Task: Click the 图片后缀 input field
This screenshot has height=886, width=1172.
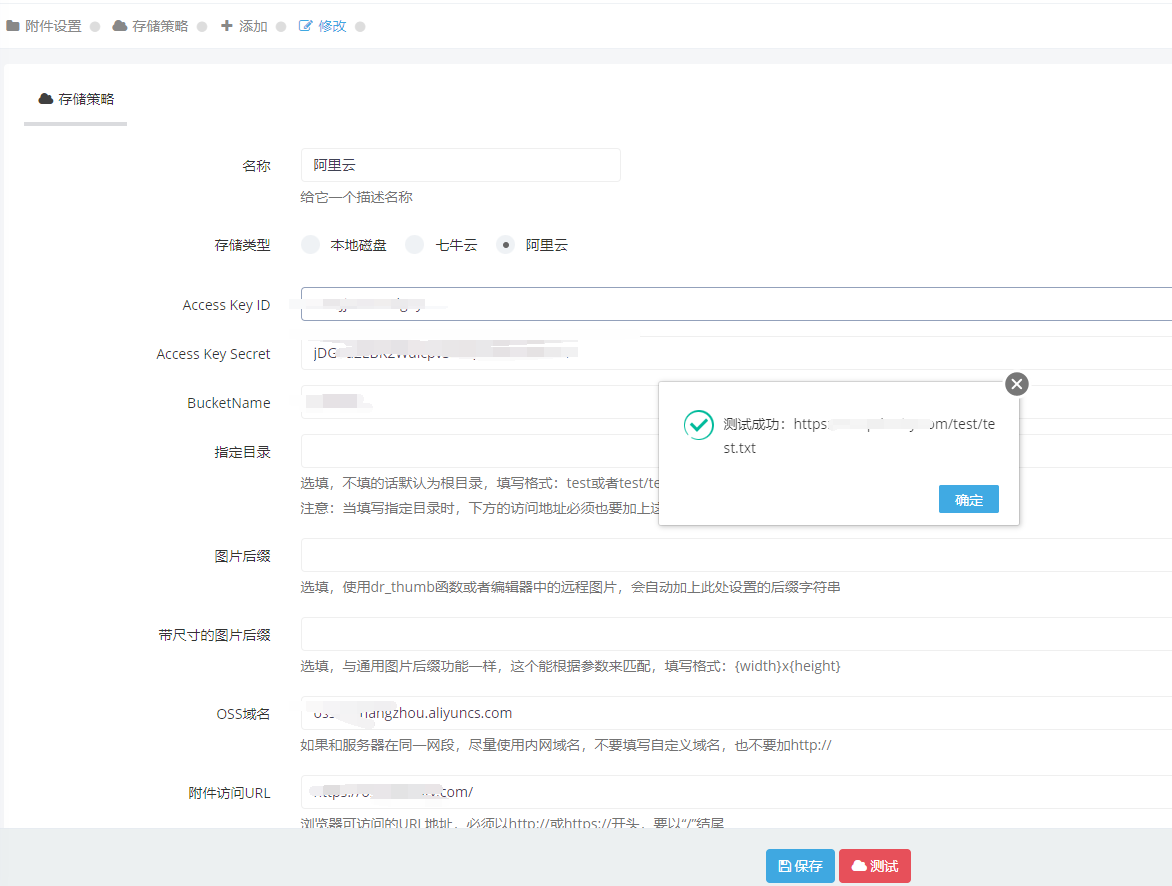Action: (x=736, y=556)
